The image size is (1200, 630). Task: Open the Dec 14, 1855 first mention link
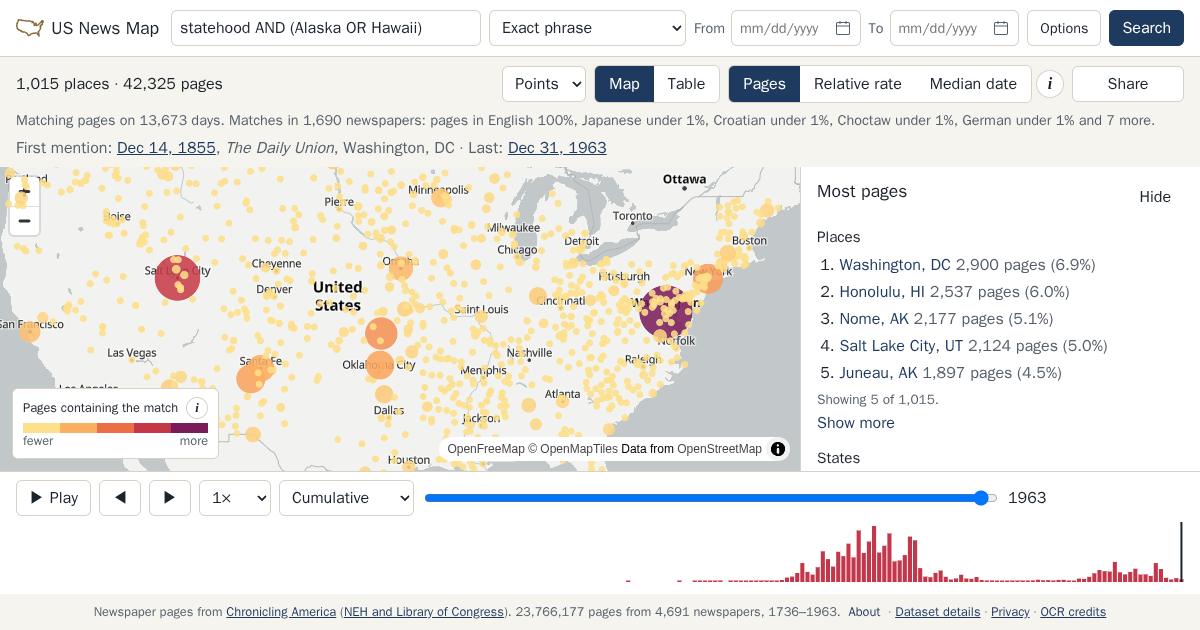pos(166,148)
